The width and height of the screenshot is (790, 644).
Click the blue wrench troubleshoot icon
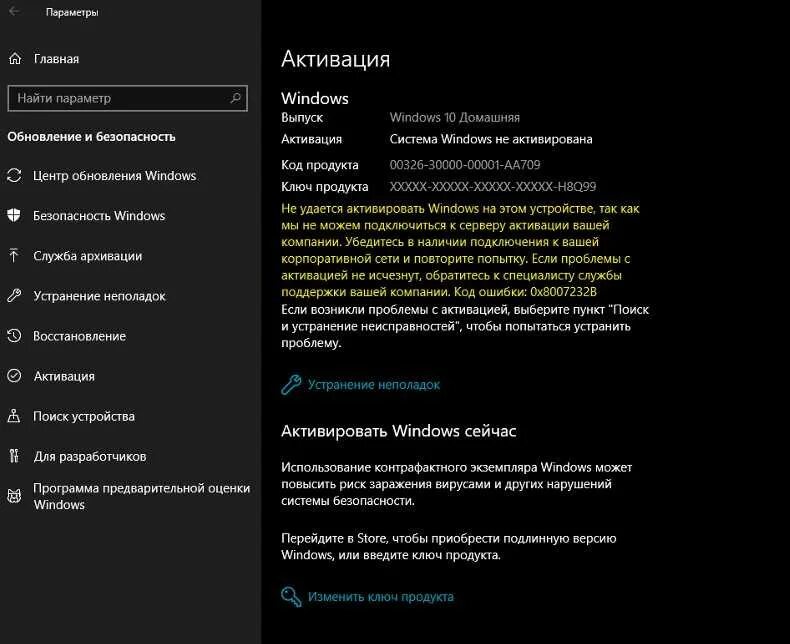click(291, 384)
